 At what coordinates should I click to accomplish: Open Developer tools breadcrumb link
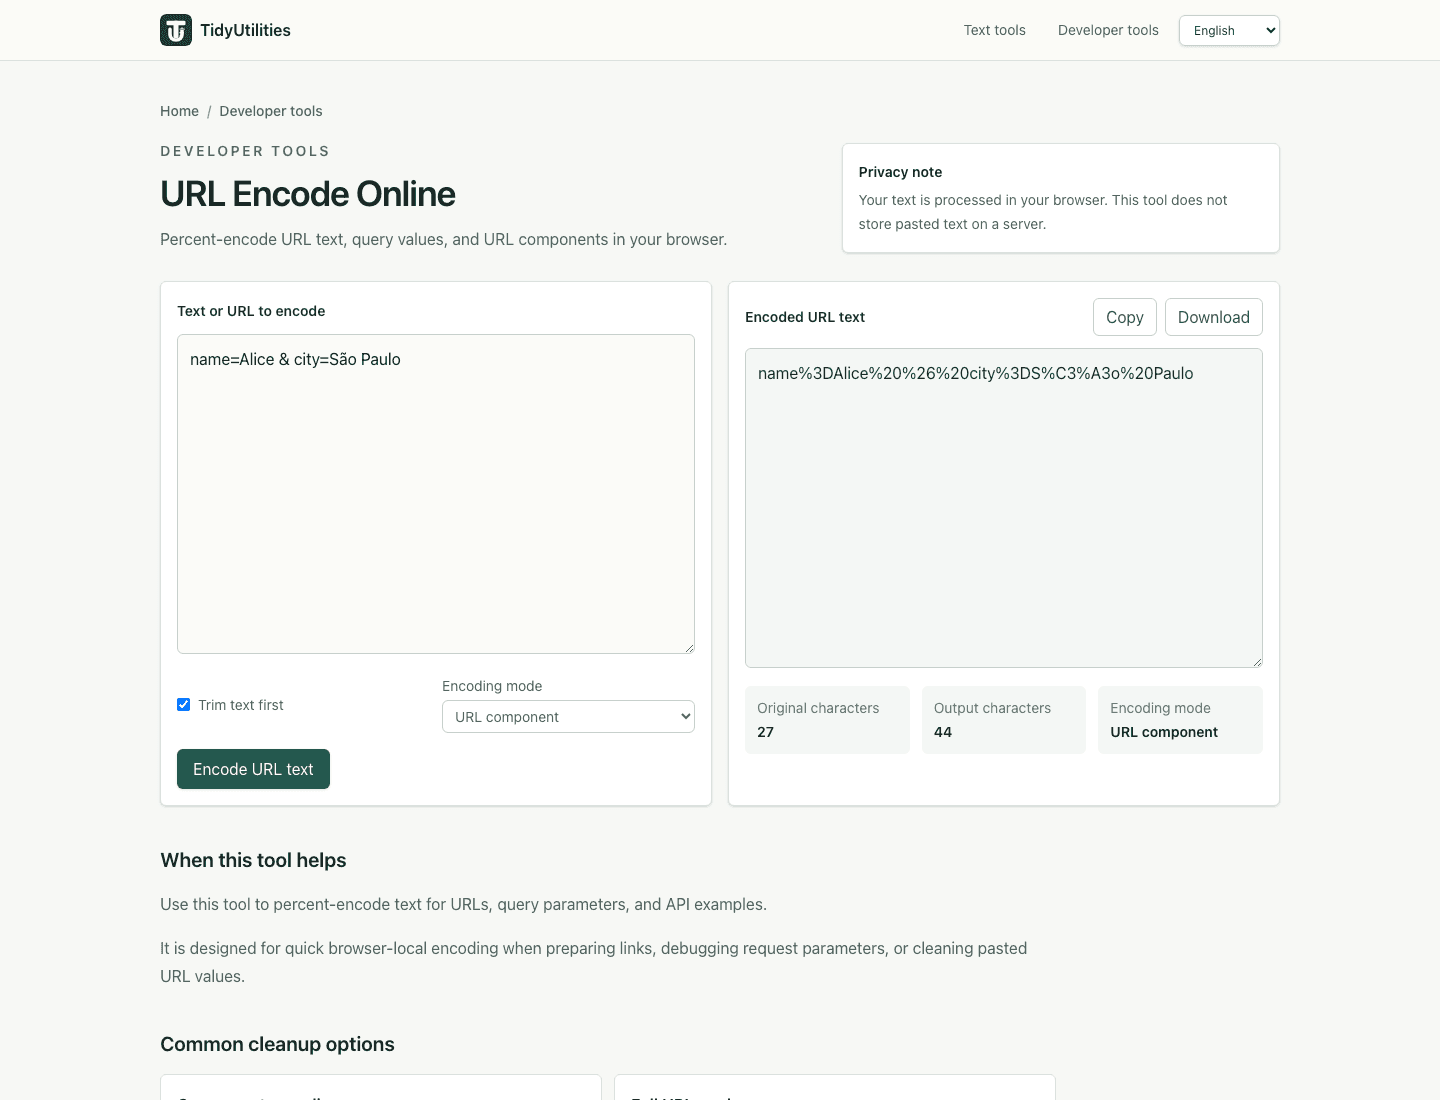tap(271, 111)
